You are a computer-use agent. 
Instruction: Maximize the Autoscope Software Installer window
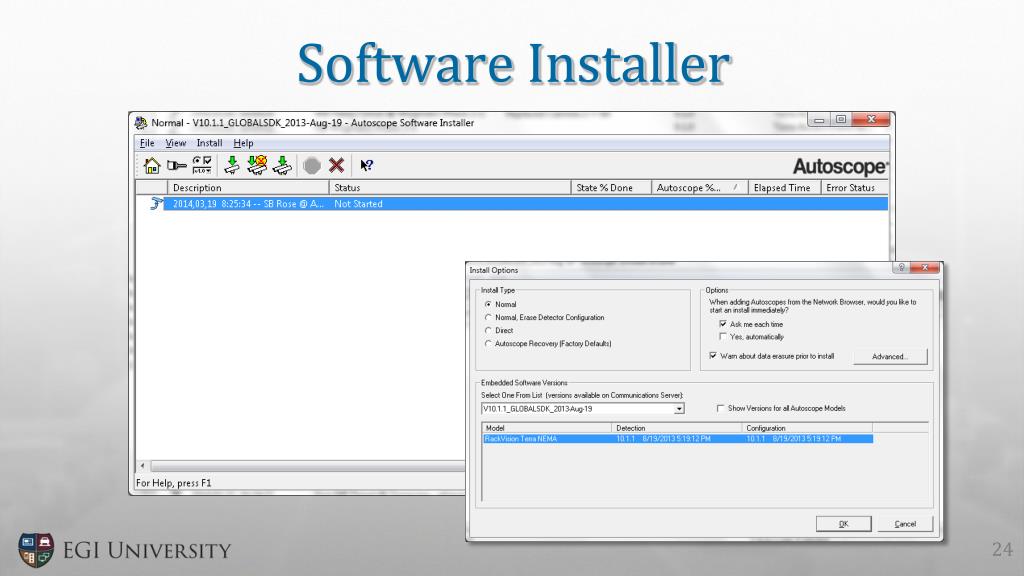pos(841,120)
